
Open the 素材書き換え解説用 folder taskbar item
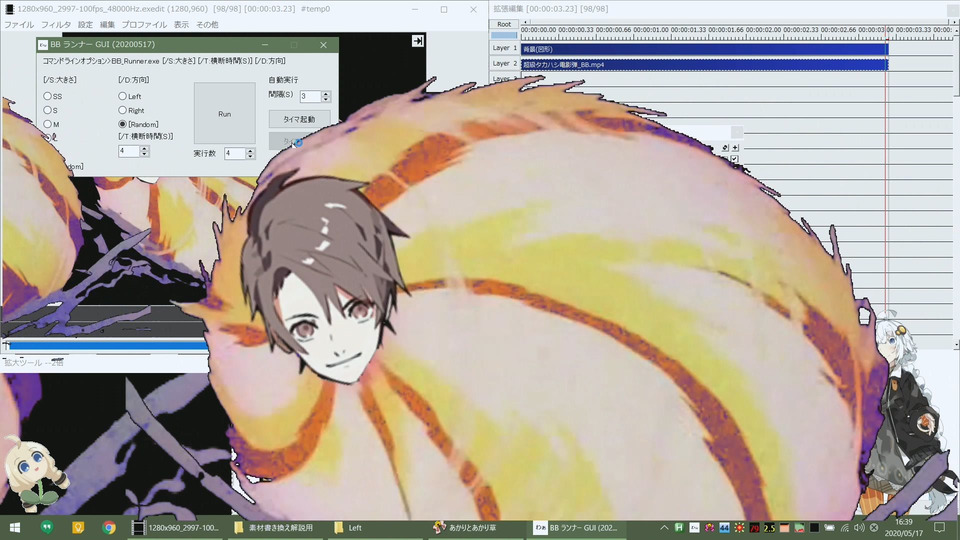click(274, 527)
